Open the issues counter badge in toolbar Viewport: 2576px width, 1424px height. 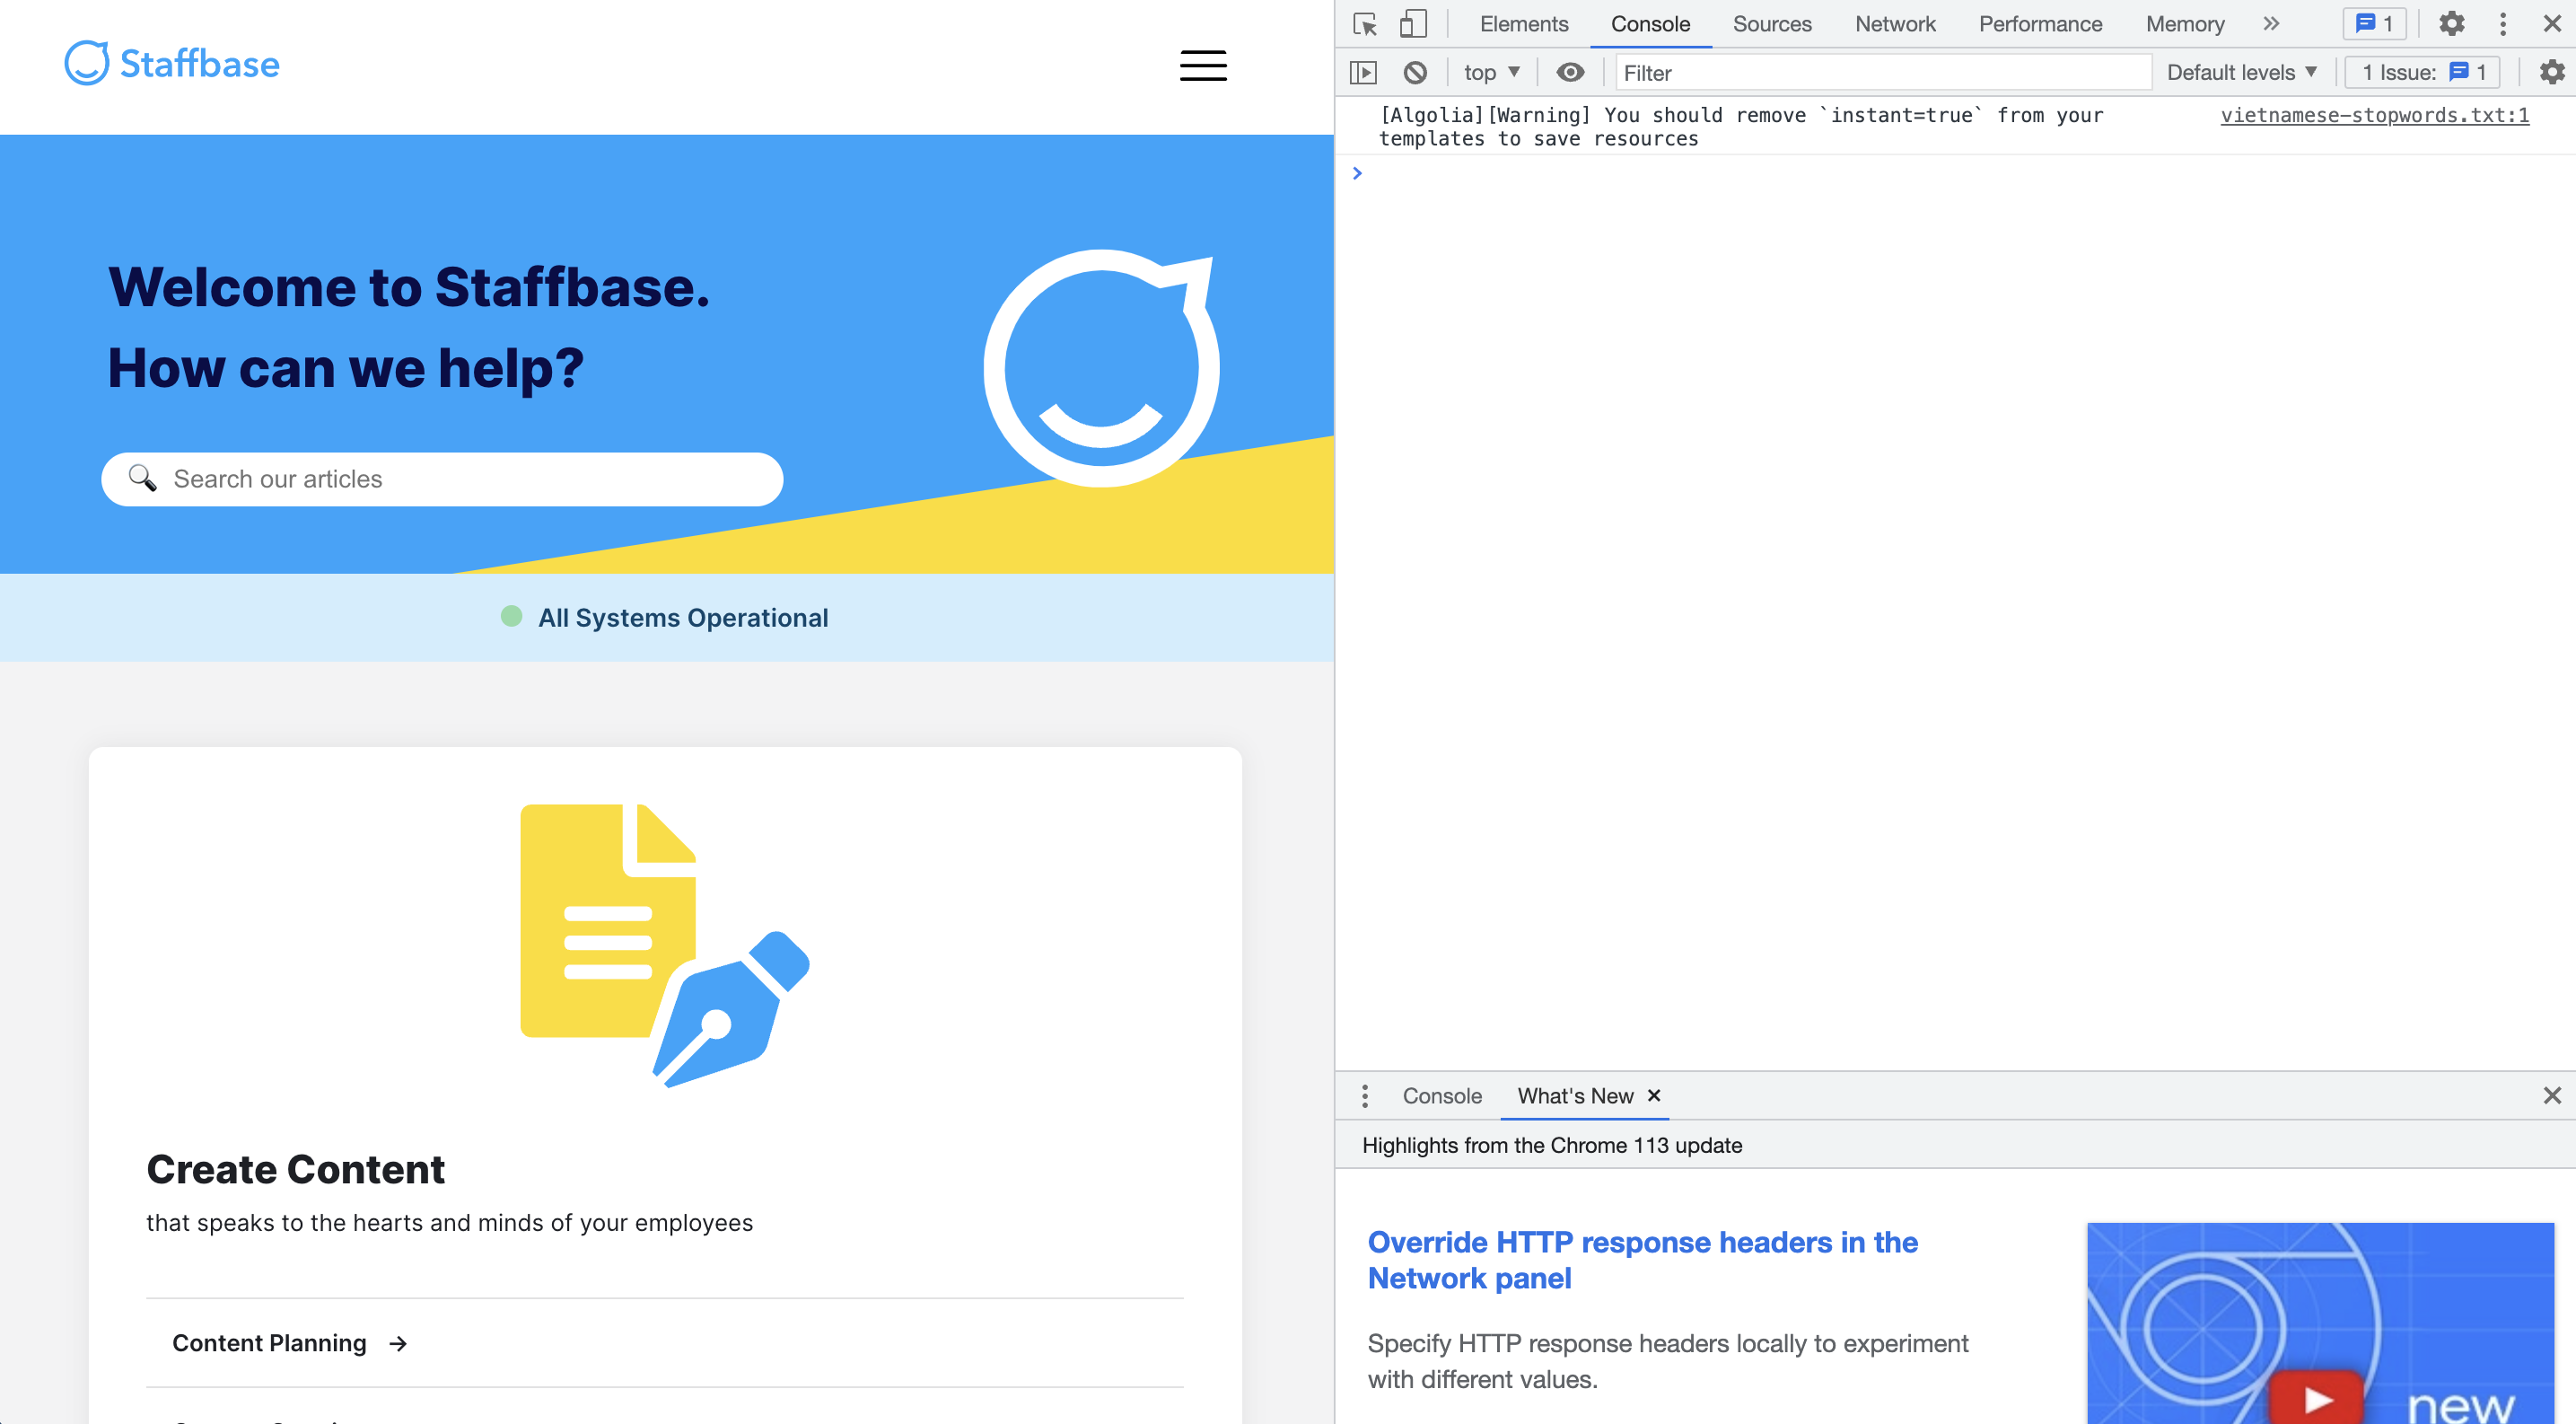(x=2375, y=24)
